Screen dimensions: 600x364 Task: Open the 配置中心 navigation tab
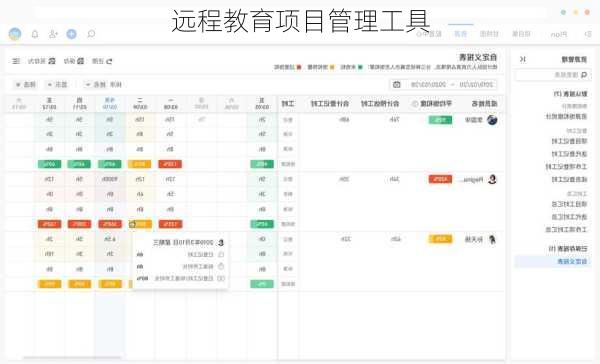(429, 34)
